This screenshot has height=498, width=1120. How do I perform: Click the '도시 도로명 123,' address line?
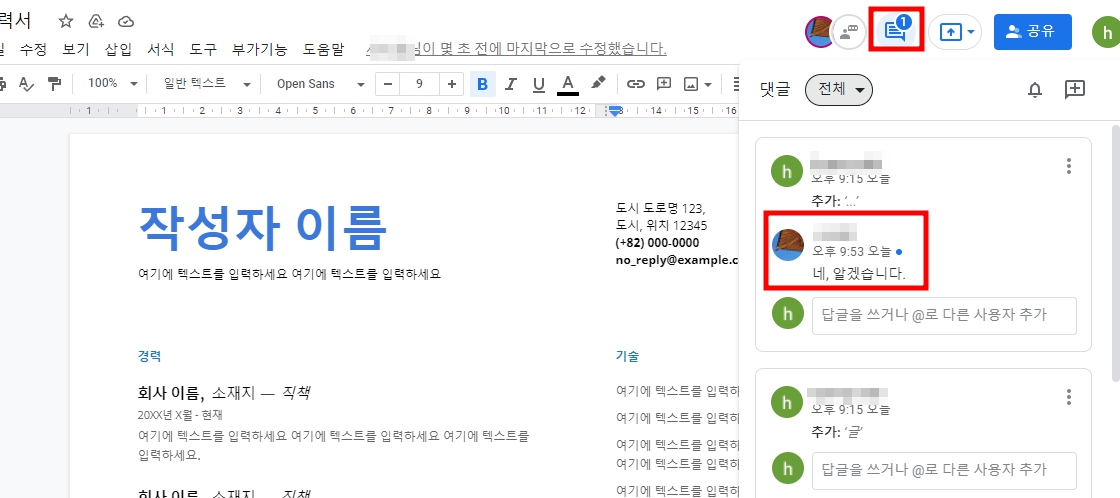coord(661,209)
